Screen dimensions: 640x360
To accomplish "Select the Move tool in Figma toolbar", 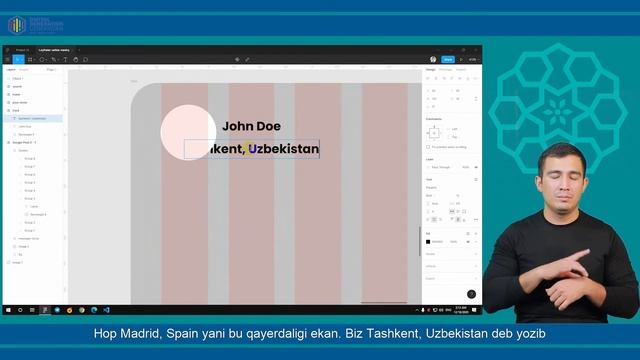I will [18, 60].
